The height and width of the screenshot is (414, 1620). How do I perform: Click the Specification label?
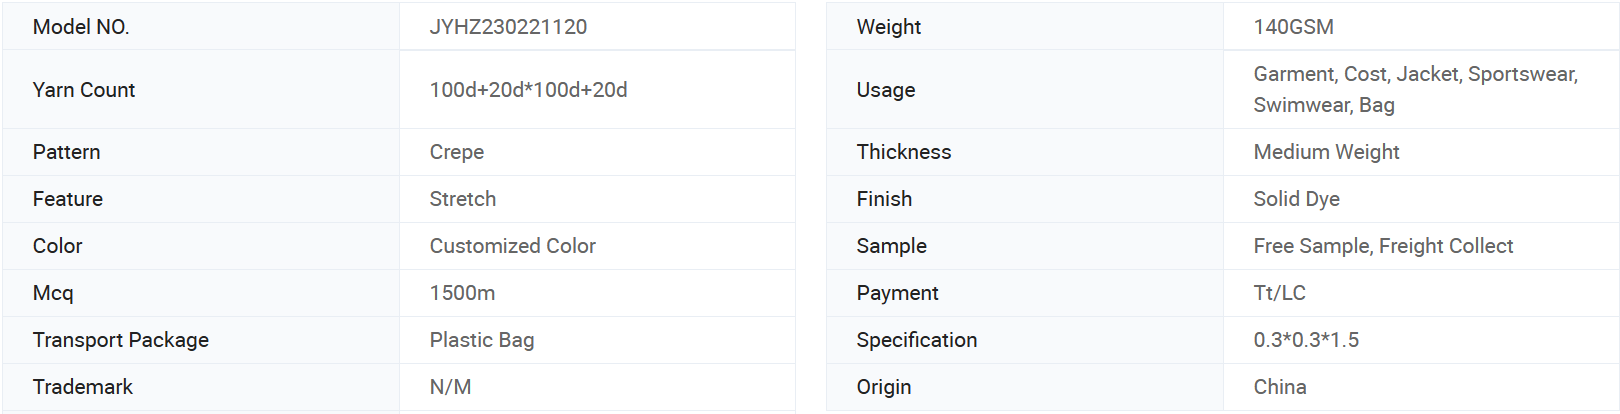(917, 340)
